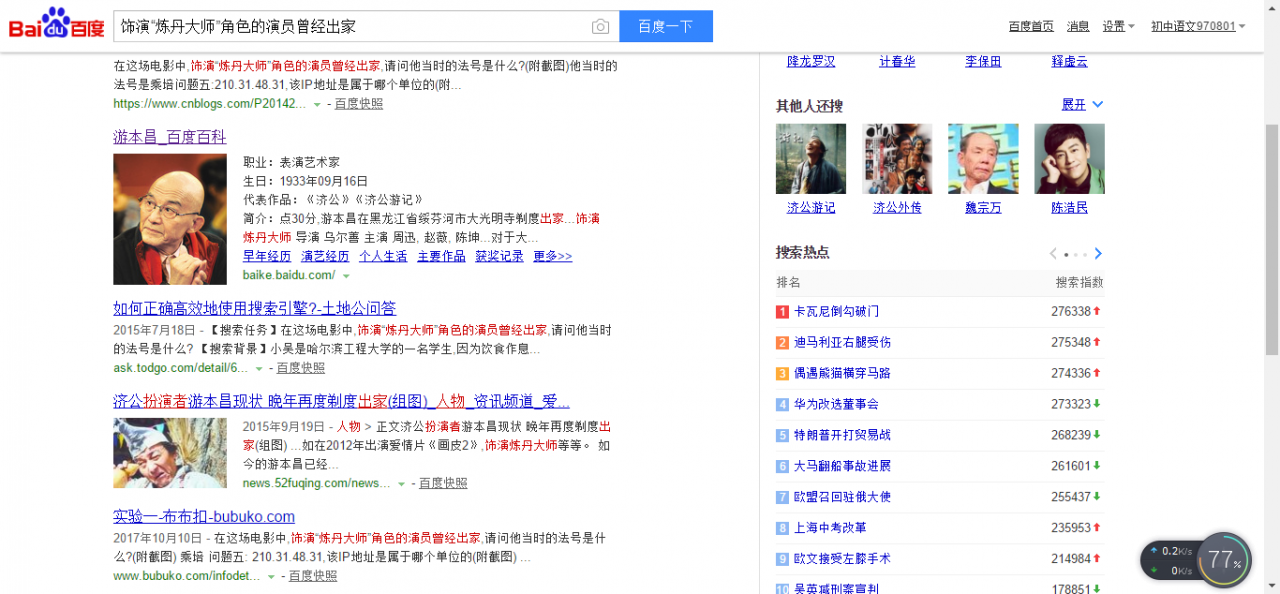Click the 游本昌 baike portrait thumbnail

[170, 219]
